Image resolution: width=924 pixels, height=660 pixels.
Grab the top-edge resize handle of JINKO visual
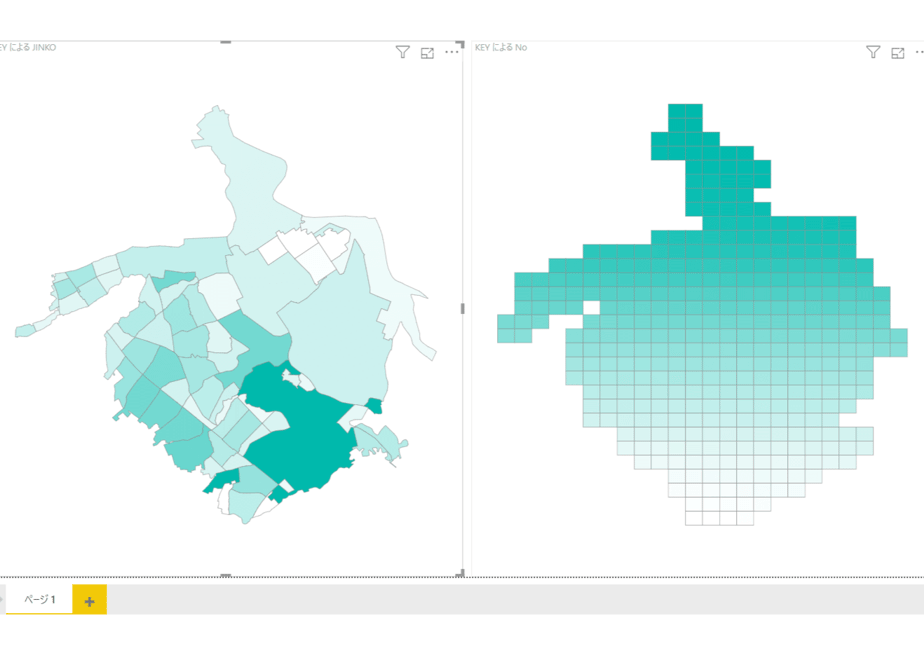tap(226, 42)
